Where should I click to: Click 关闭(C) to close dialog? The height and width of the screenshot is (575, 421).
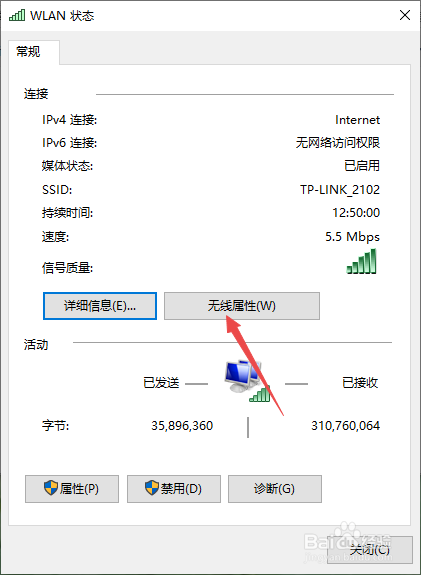point(370,550)
